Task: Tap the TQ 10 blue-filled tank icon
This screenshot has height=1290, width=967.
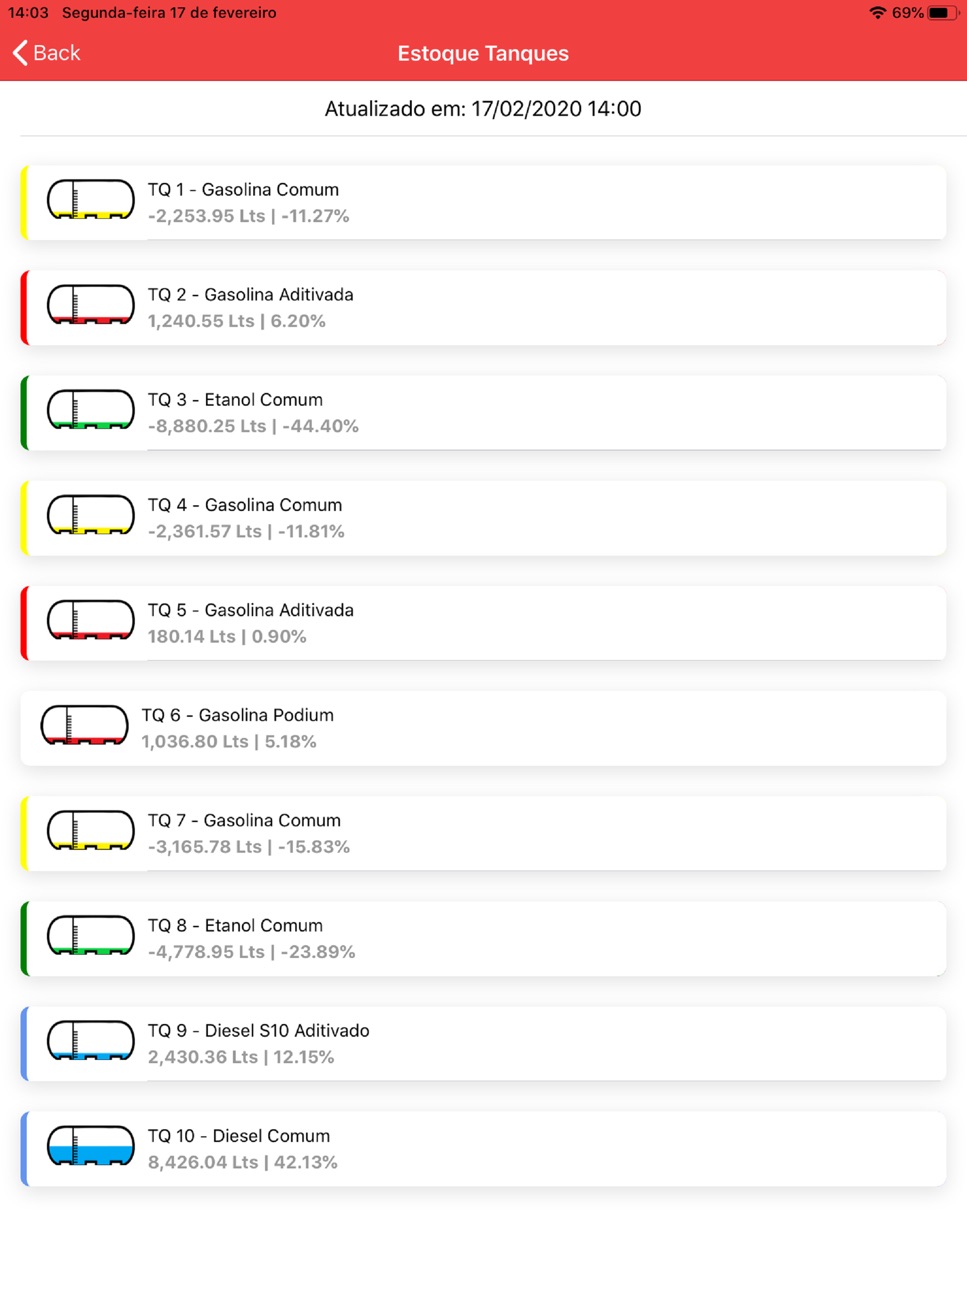Action: pos(90,1146)
